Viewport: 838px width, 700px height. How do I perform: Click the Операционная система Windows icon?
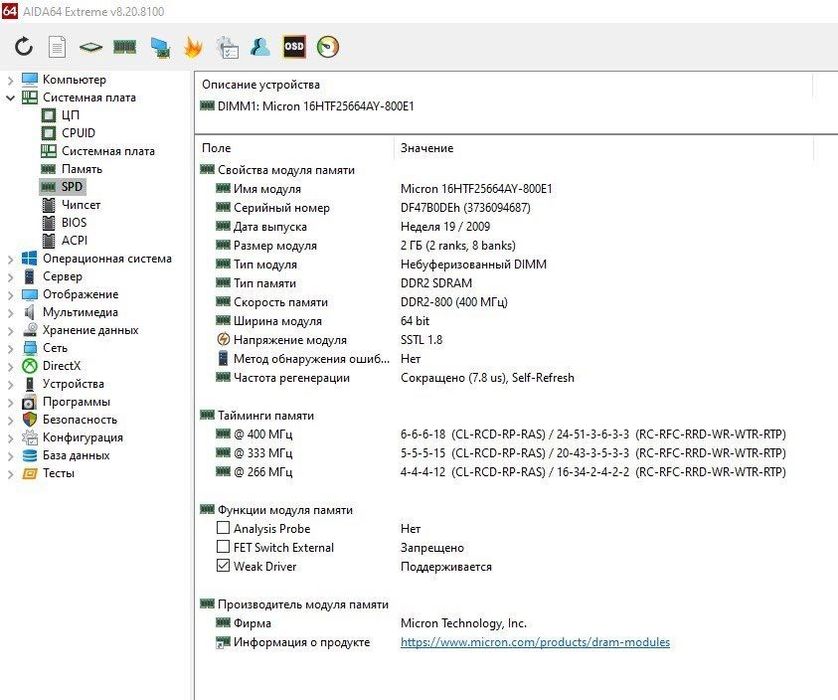click(29, 259)
